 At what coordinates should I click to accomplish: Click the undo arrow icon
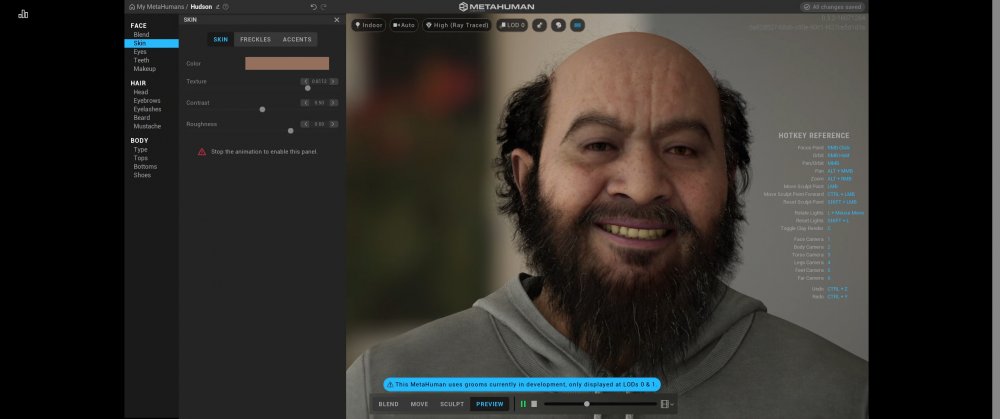pos(313,6)
